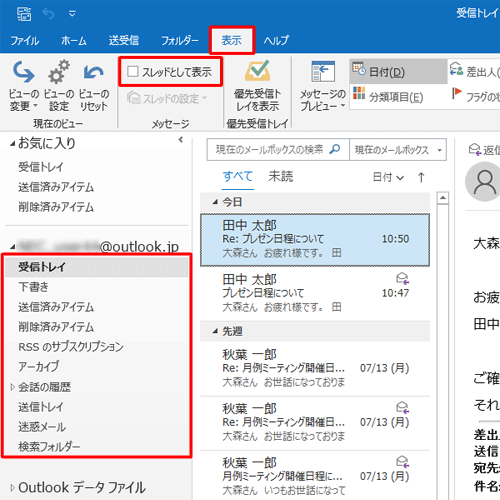Click the message list scroll-up arrow
The image size is (500, 500).
(x=443, y=198)
